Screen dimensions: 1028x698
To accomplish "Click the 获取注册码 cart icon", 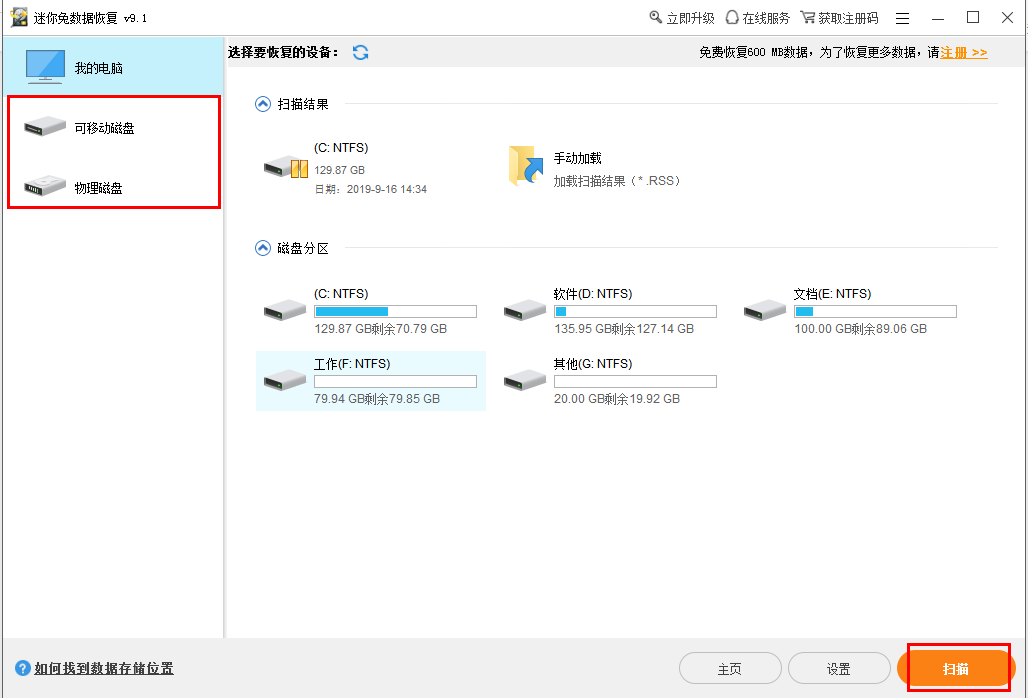I will (x=808, y=18).
